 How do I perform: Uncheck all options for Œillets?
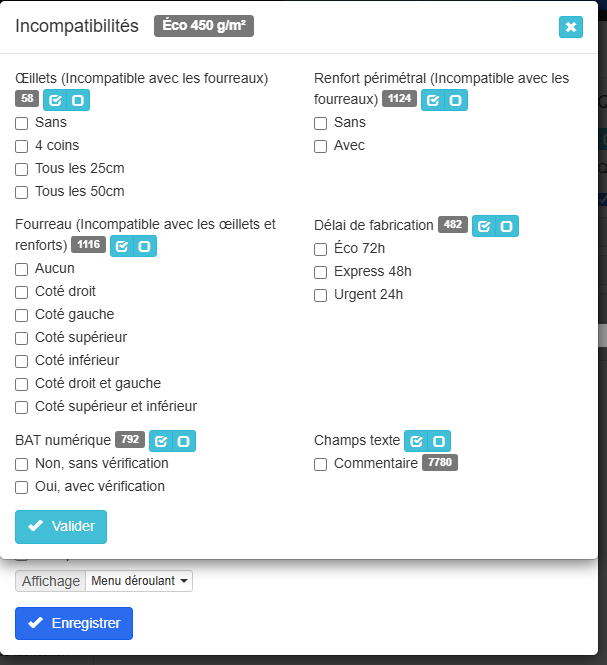pos(78,100)
